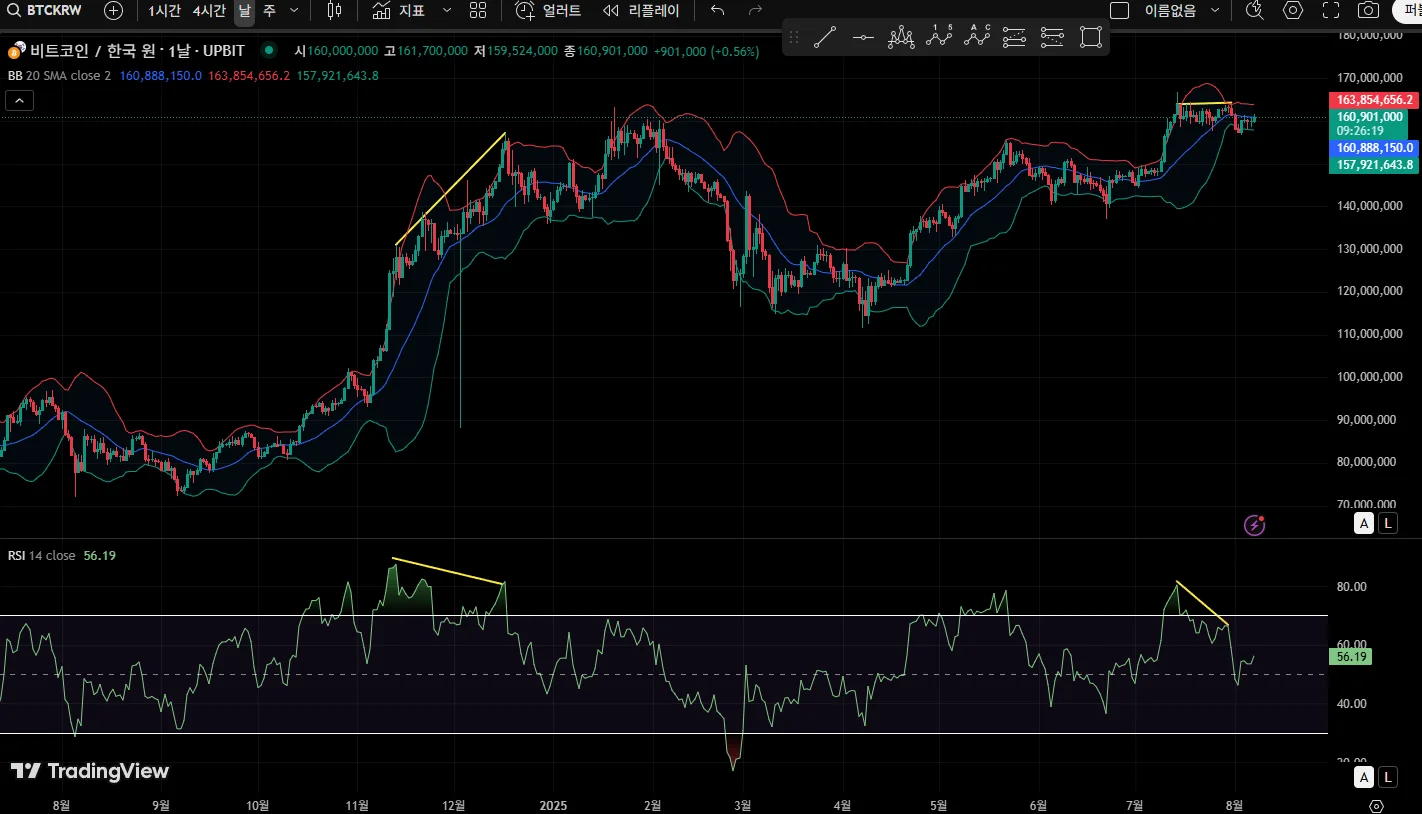Switch to the 4시간 timeframe
Image resolution: width=1422 pixels, height=814 pixels.
pos(209,11)
